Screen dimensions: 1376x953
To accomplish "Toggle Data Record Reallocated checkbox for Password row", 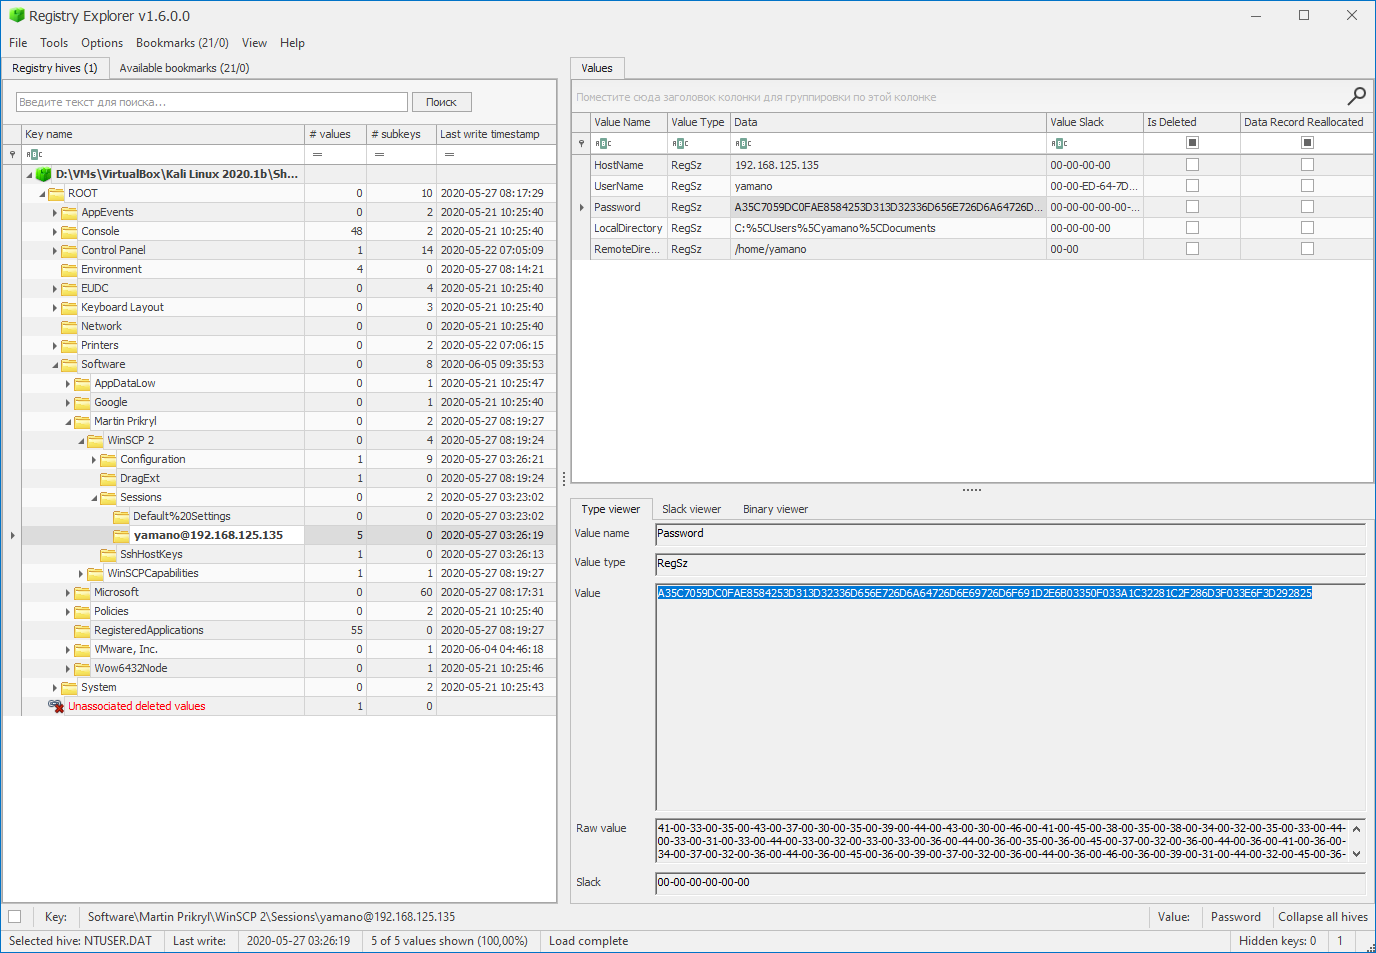I will pos(1306,206).
